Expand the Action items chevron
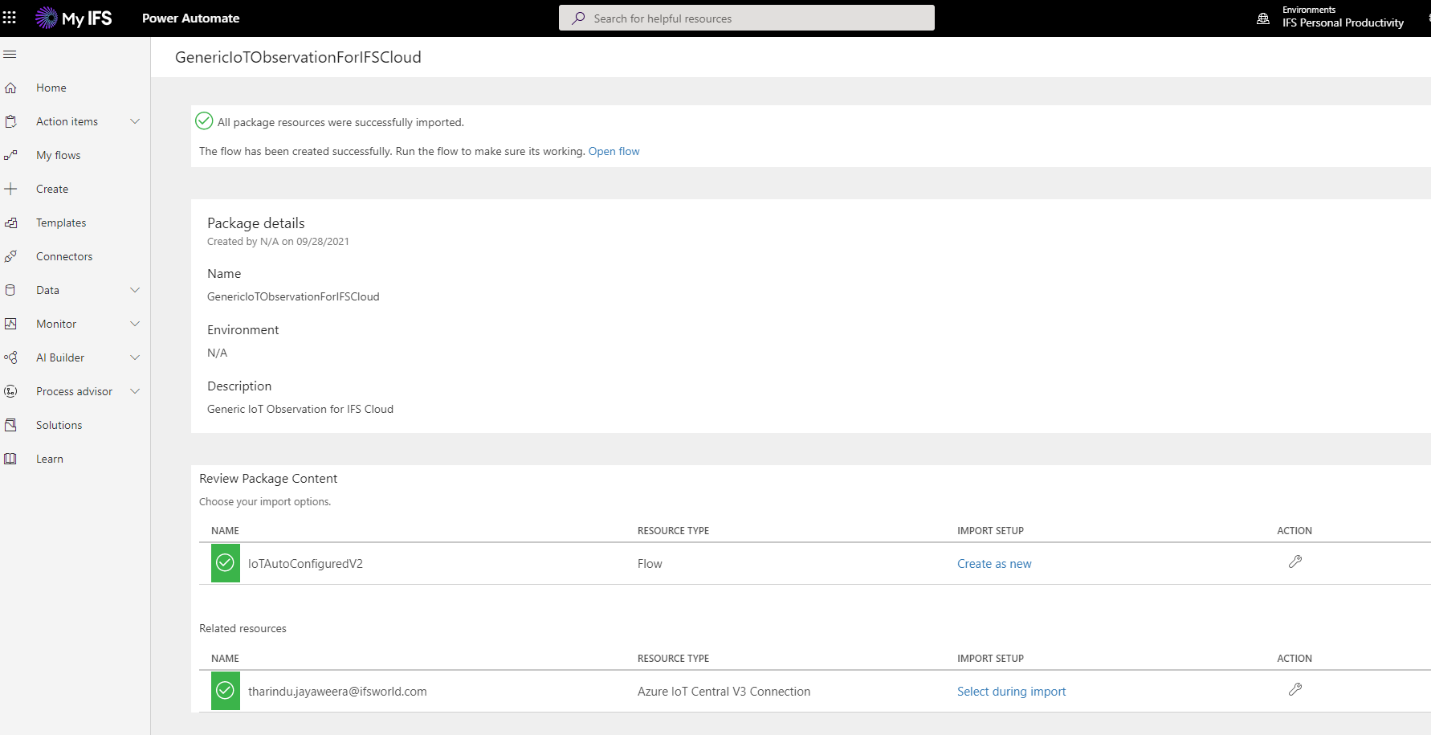The width and height of the screenshot is (1431, 735). click(135, 122)
